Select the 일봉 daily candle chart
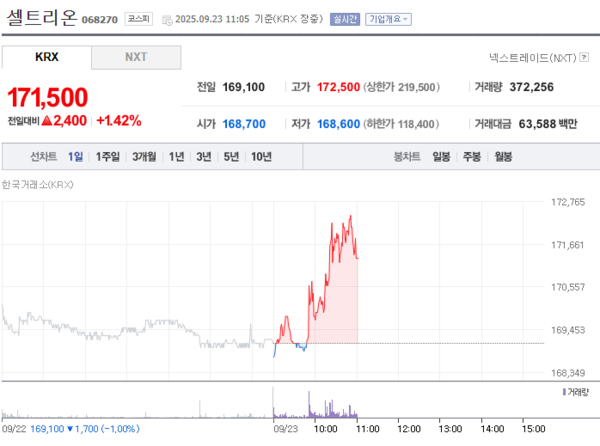 pyautogui.click(x=441, y=156)
